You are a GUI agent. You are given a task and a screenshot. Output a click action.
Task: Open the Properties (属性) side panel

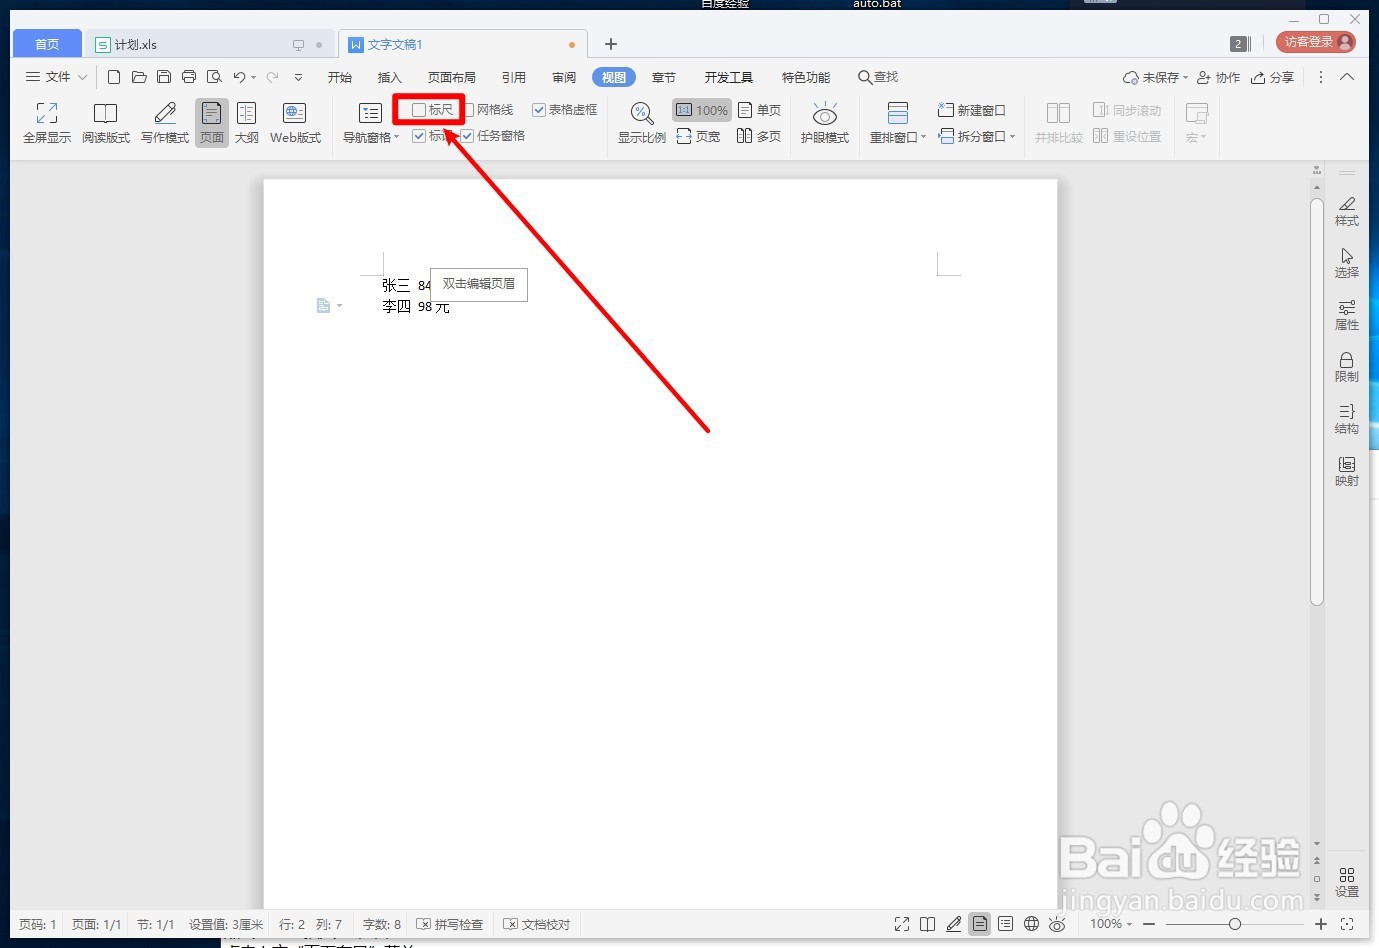point(1347,315)
